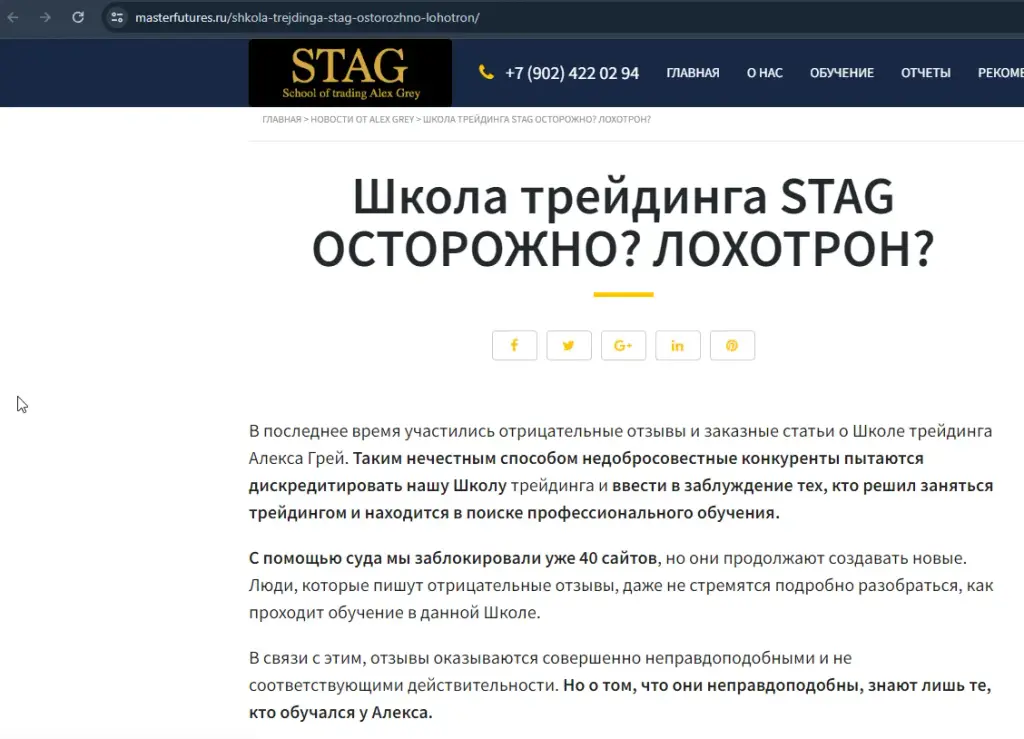Open site information icon in address bar
Viewport: 1024px width, 739px height.
(x=117, y=18)
